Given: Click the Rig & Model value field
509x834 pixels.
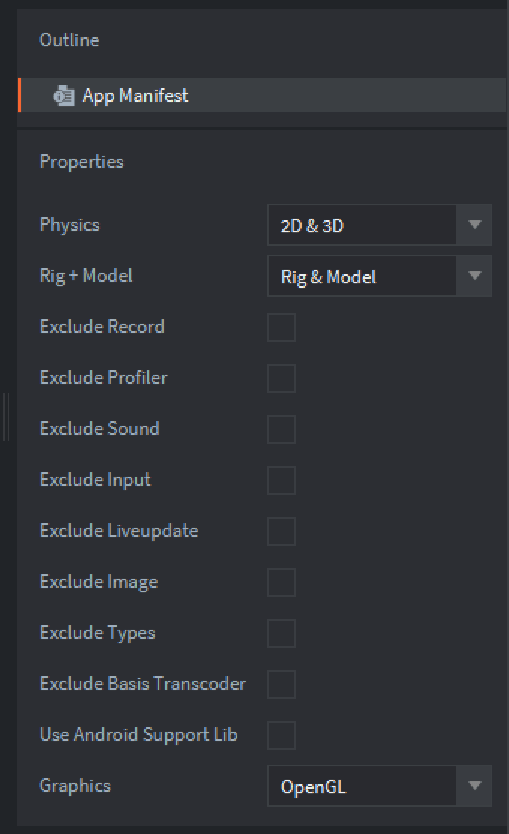Looking at the screenshot, I should [x=362, y=276].
